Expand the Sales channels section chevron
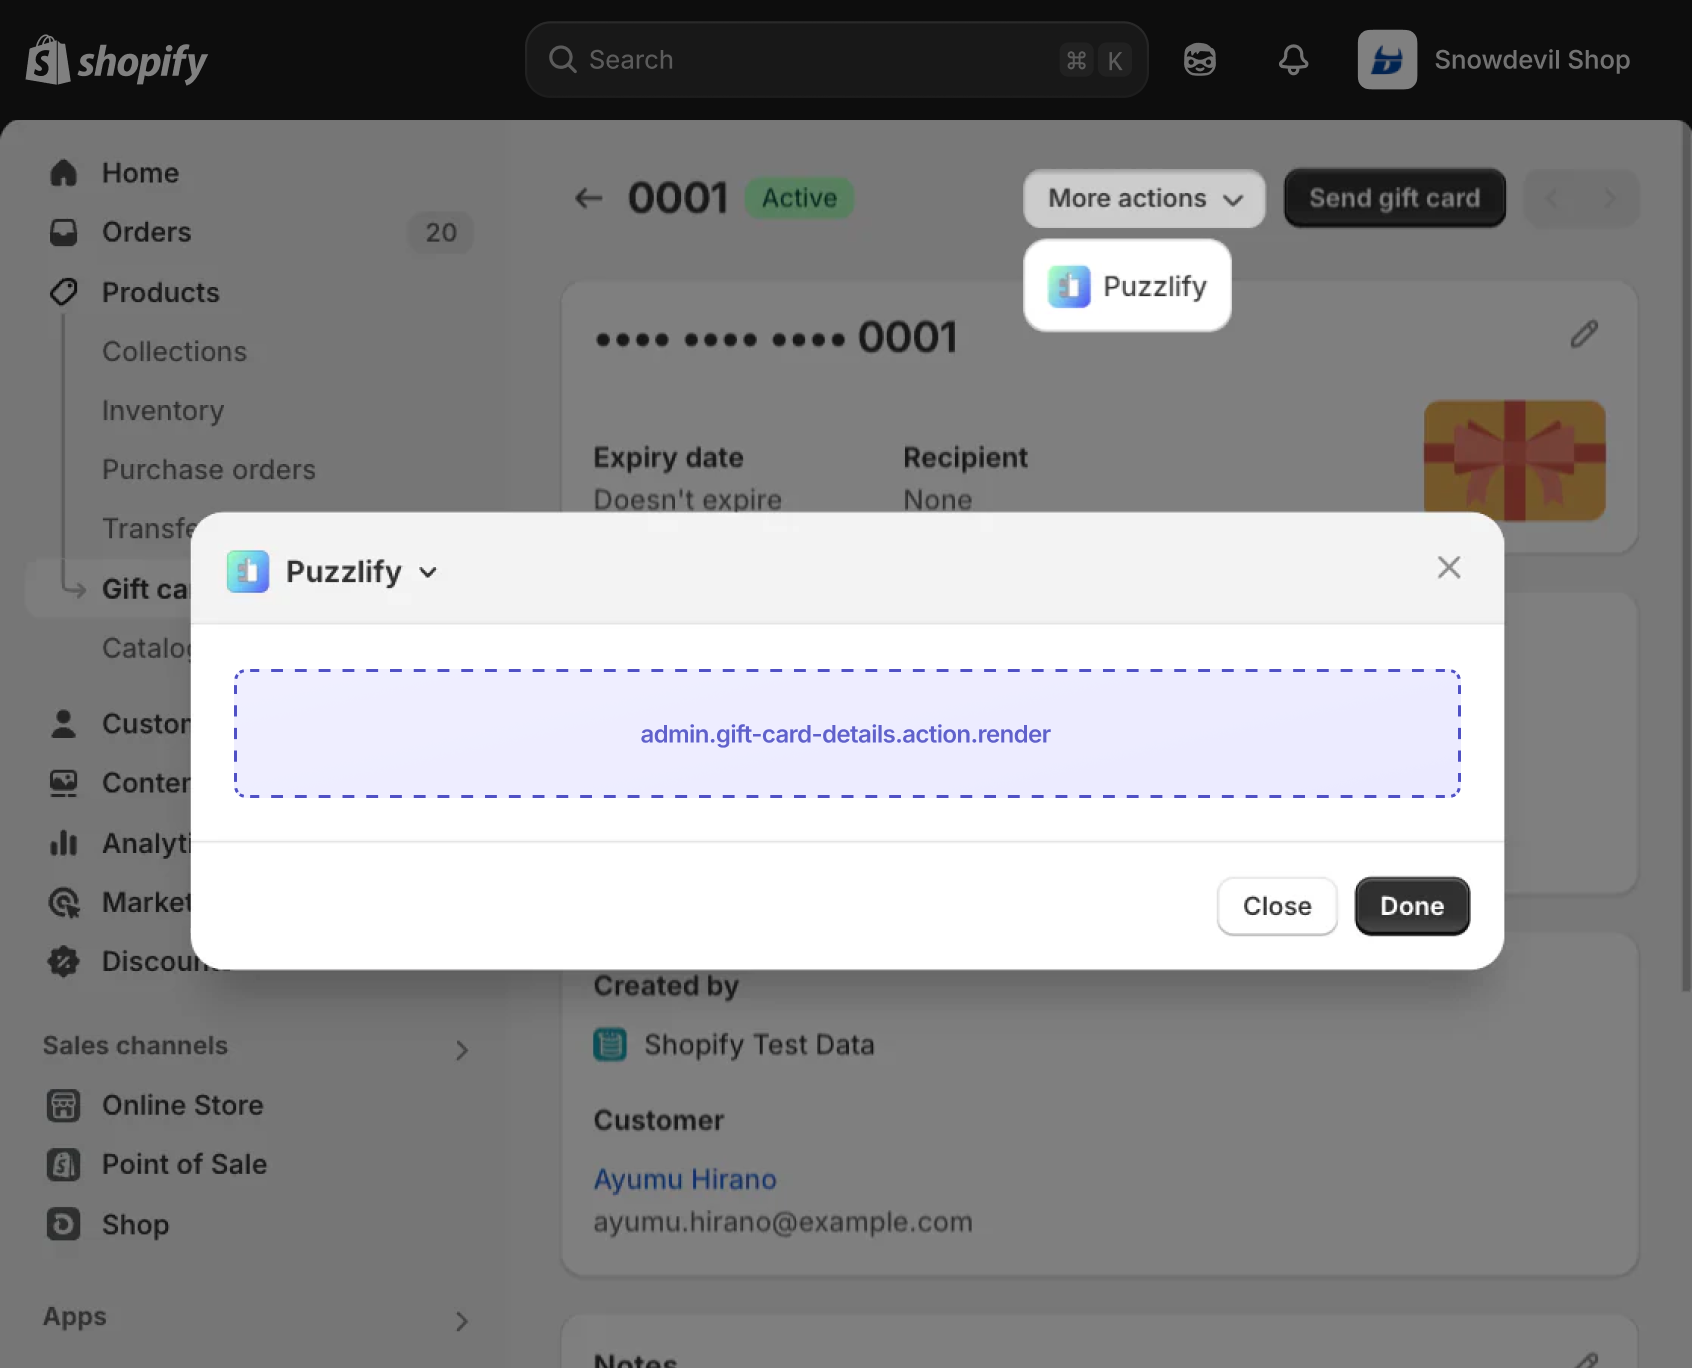The width and height of the screenshot is (1692, 1368). click(x=461, y=1050)
